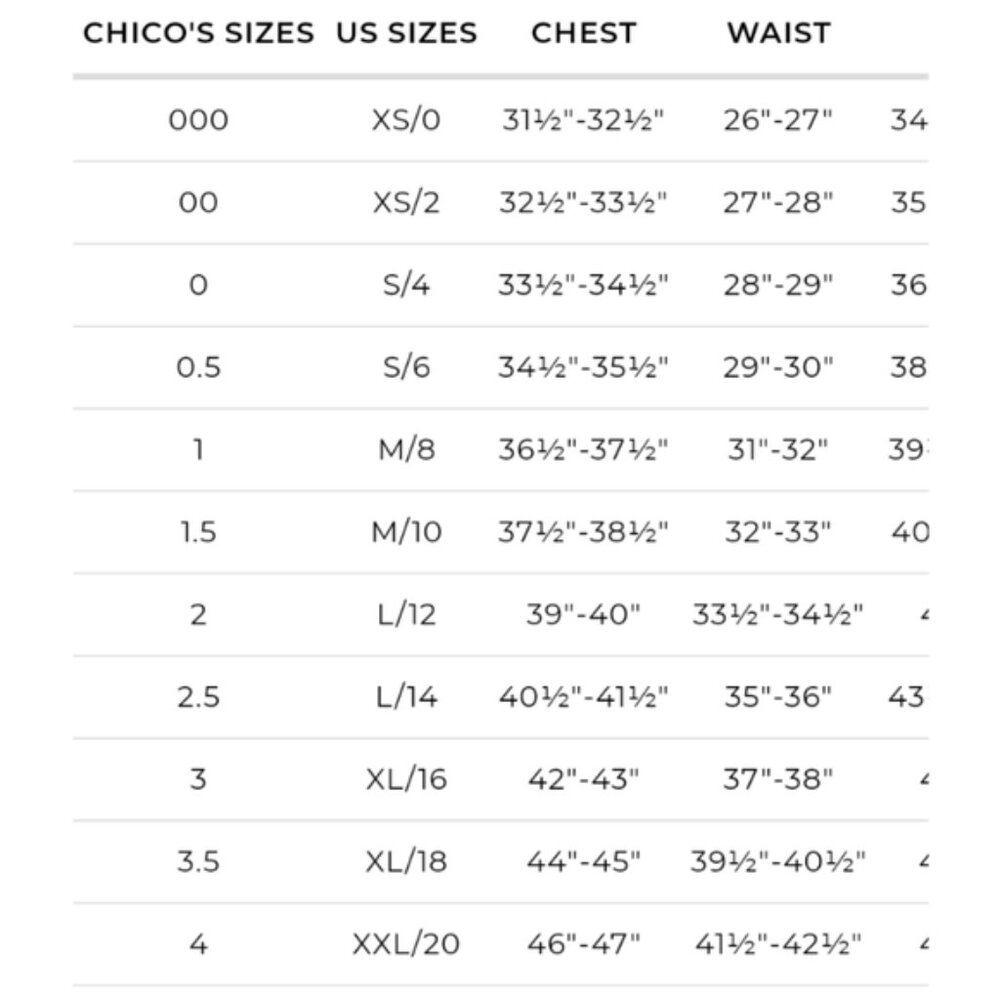Select the XS/0 US size cell
Viewport: 1000px width, 1000px height.
pyautogui.click(x=406, y=120)
